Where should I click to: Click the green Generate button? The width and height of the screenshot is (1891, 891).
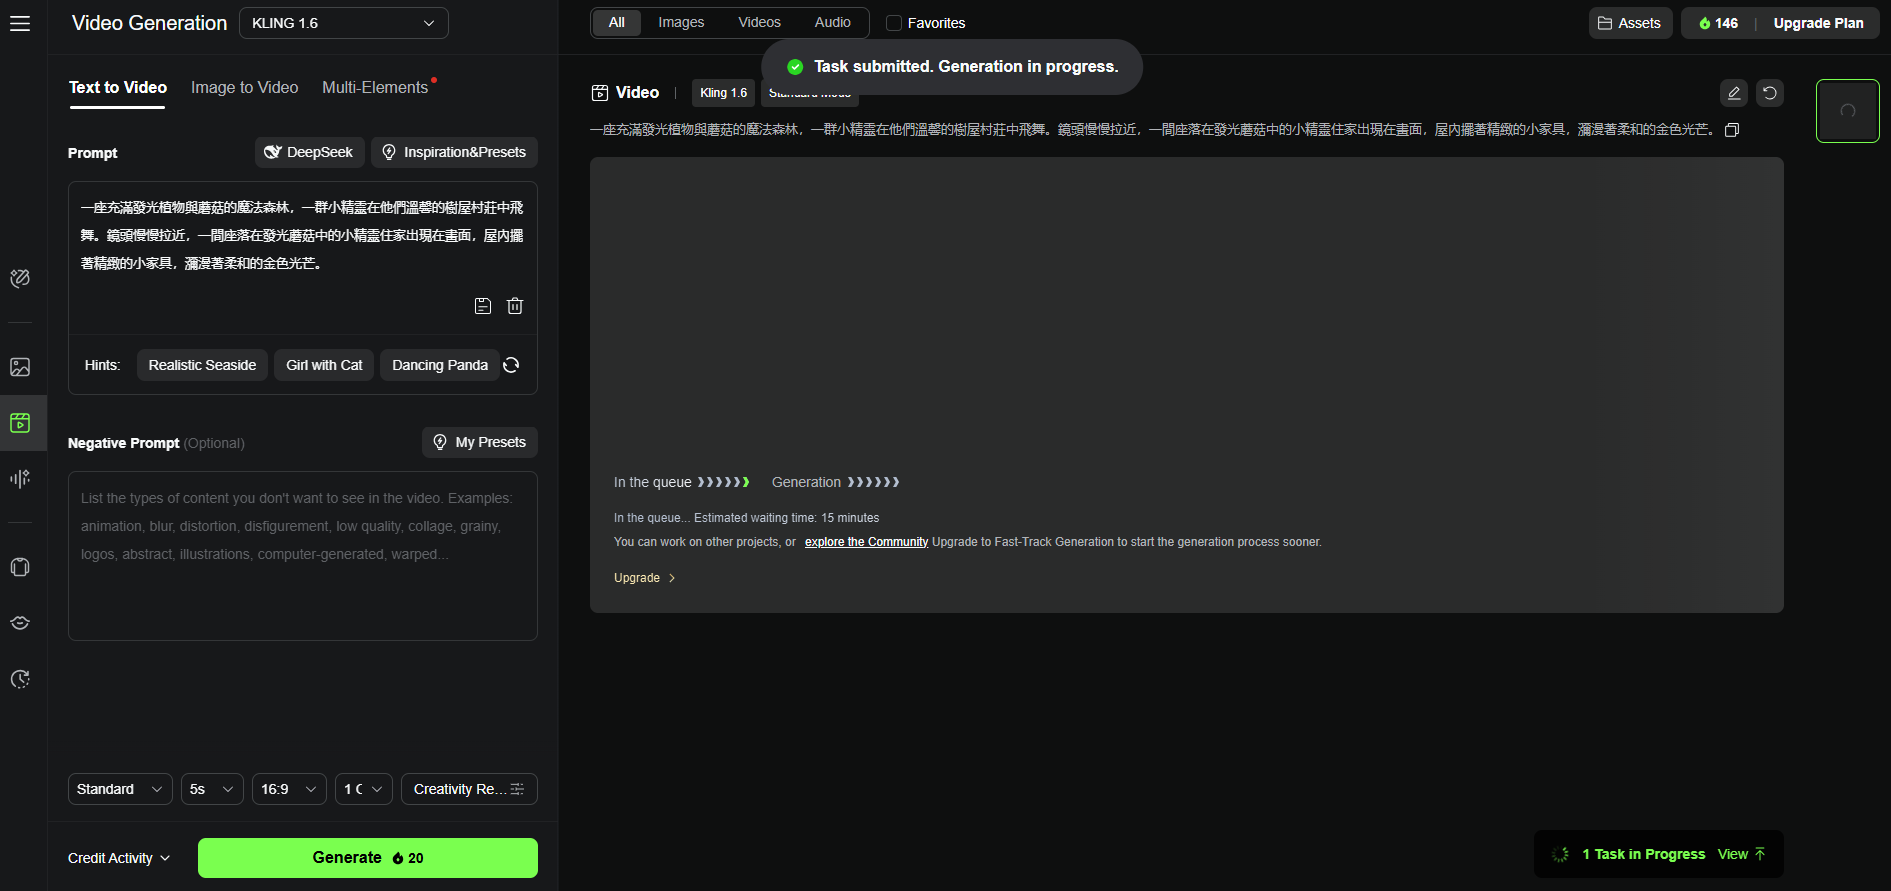point(368,858)
